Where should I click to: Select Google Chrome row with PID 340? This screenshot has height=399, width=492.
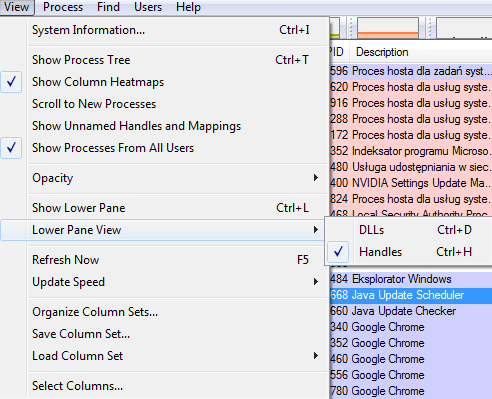[x=411, y=327]
